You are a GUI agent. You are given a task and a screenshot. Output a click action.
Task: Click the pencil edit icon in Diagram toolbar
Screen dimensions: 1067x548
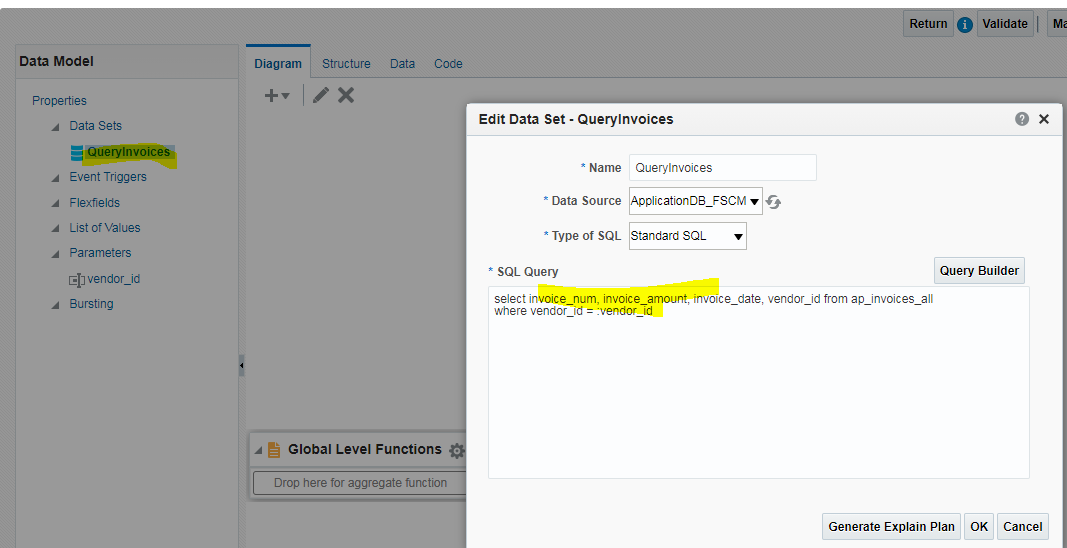point(321,95)
